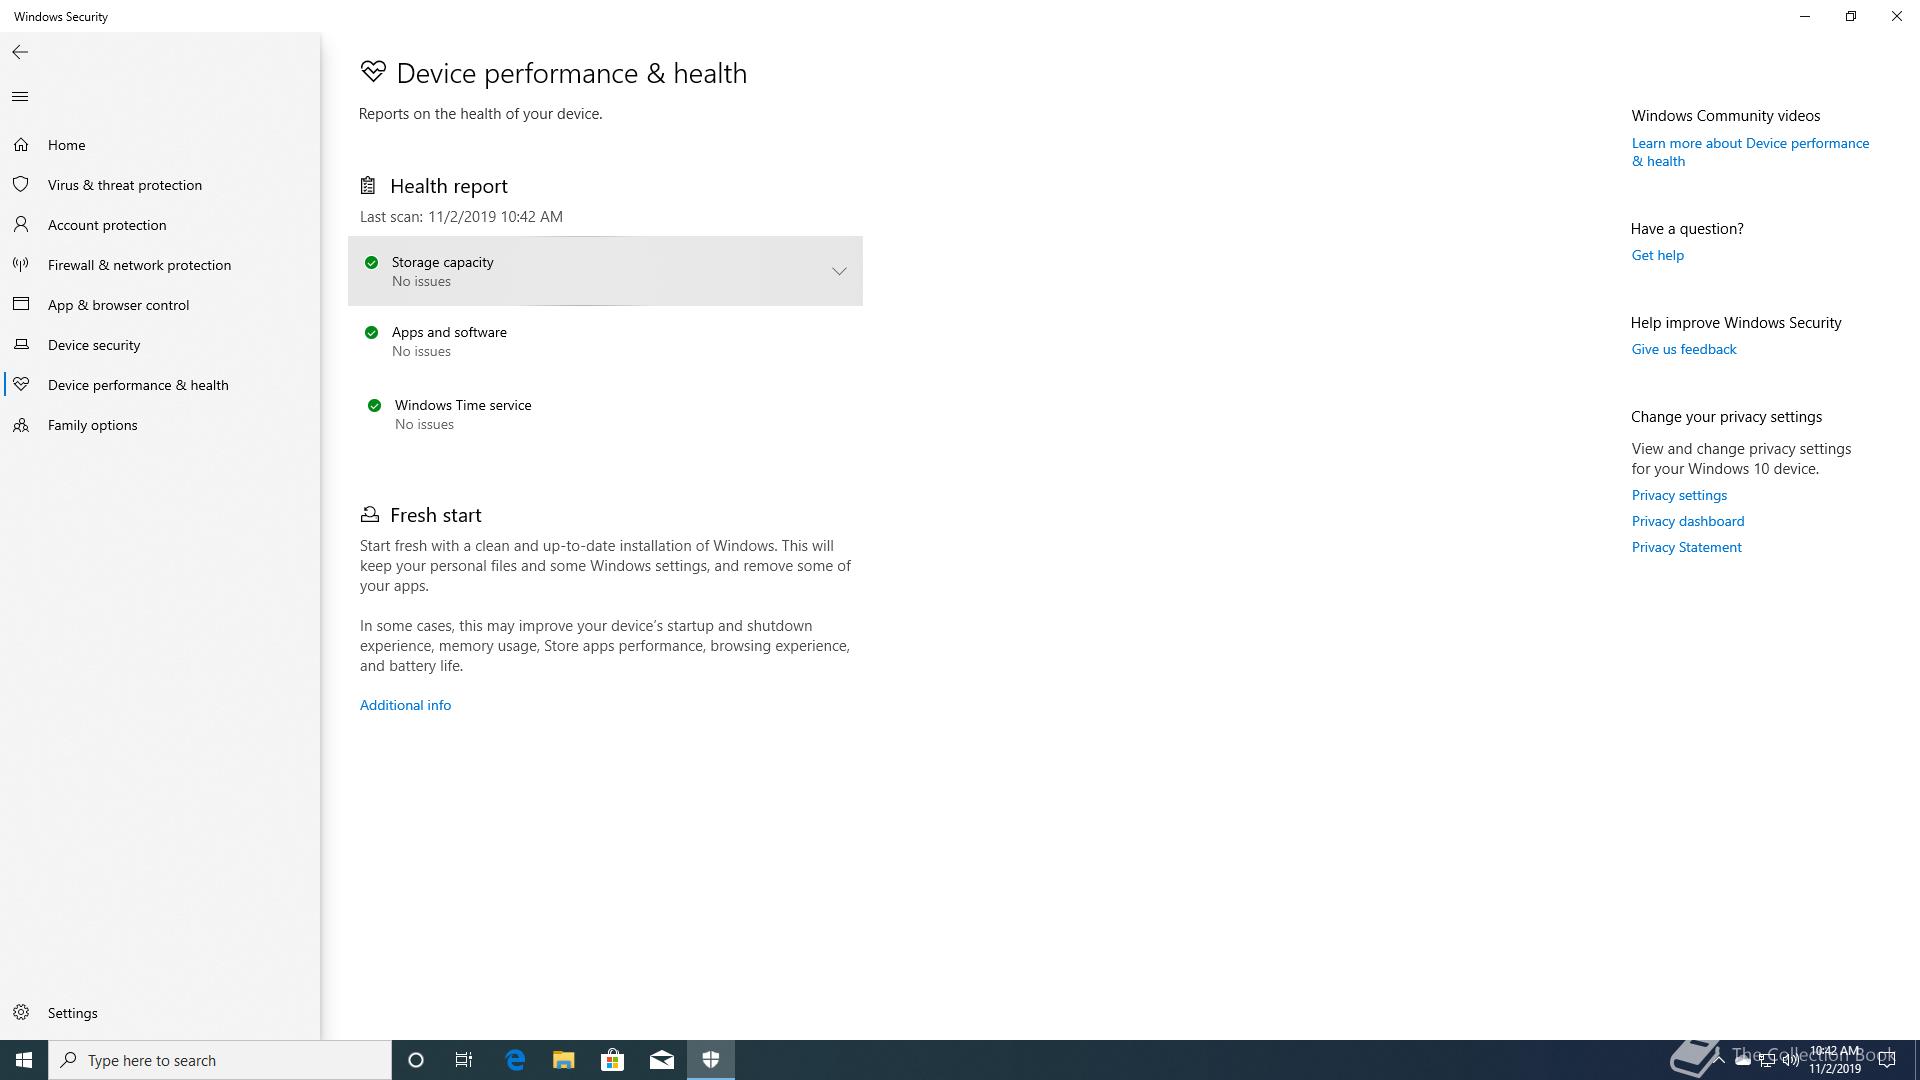Open Virus & threat protection page
The width and height of the screenshot is (1920, 1080).
click(160, 185)
